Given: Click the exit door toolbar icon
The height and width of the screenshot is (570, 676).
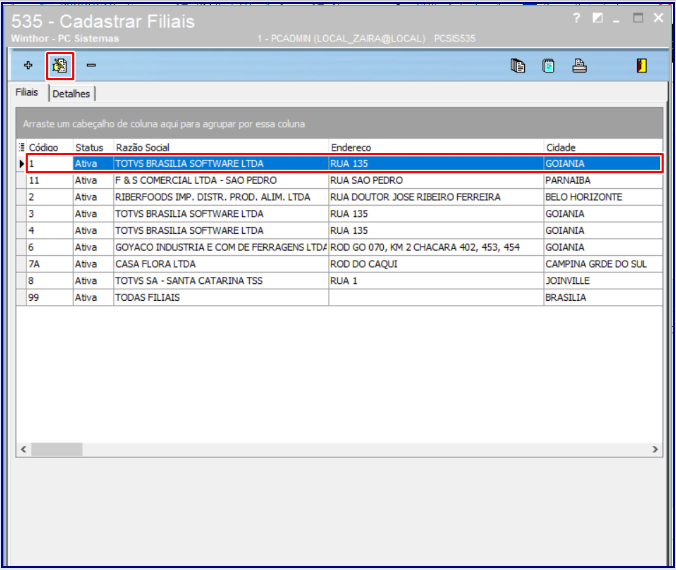Looking at the screenshot, I should click(x=642, y=66).
